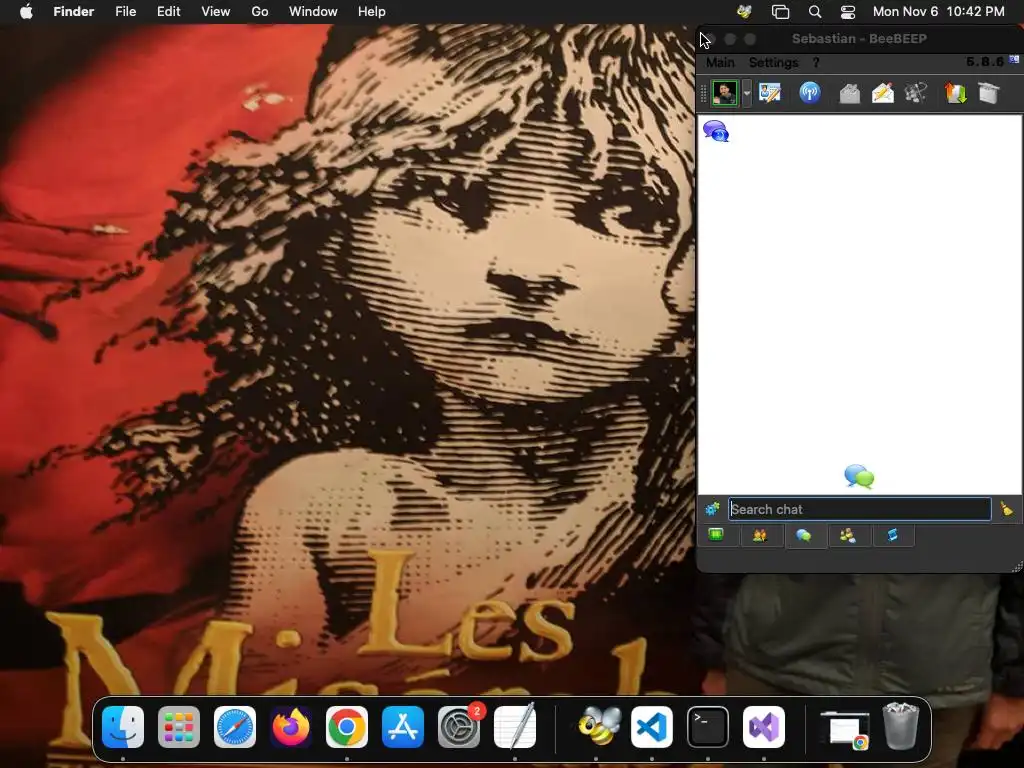This screenshot has height=768, width=1024.
Task: Open the Settings menu in BeeBEEP
Action: [773, 62]
